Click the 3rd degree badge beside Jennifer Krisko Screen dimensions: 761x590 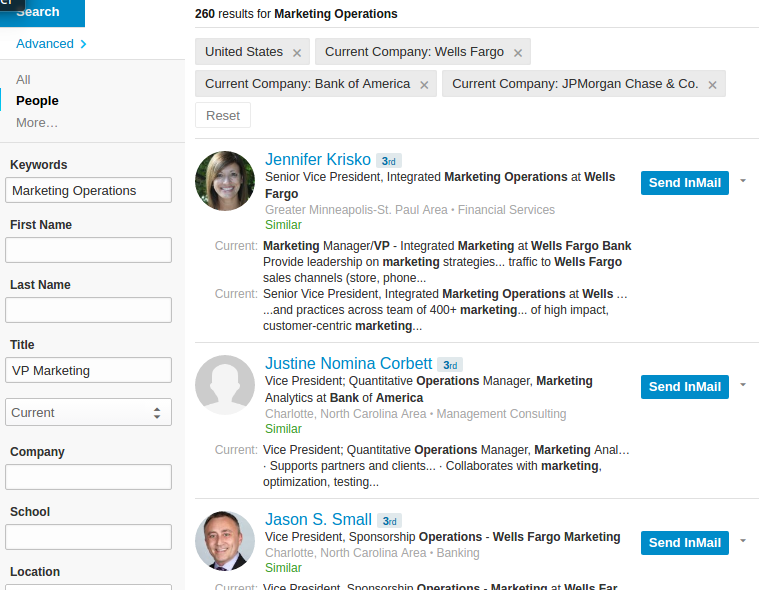[x=389, y=161]
